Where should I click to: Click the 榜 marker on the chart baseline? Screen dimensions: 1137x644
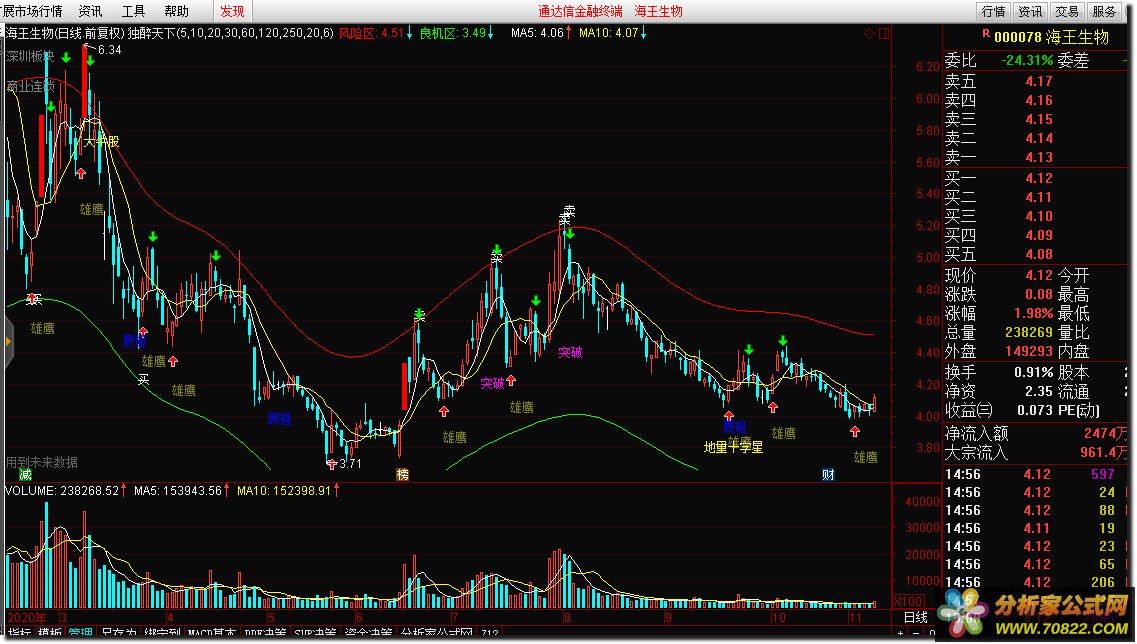402,474
